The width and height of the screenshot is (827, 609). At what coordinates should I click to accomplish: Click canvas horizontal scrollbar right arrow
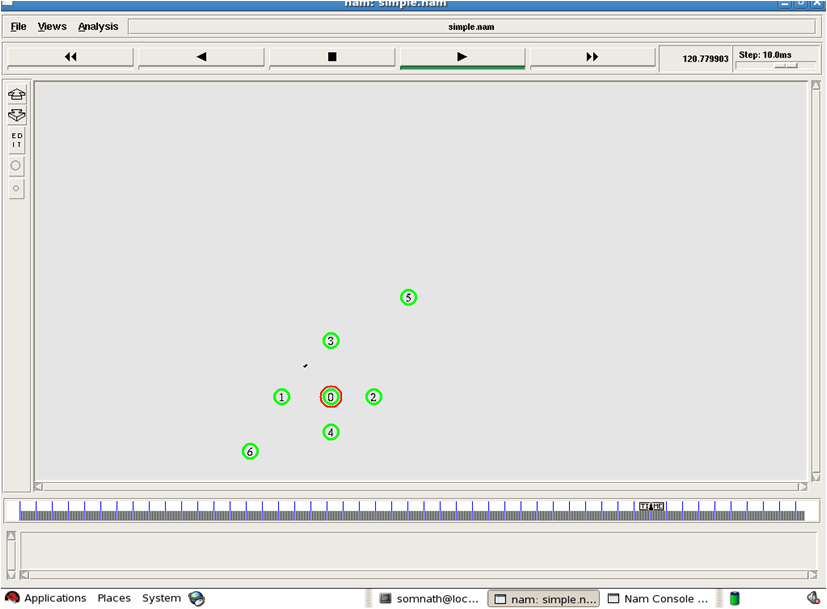803,487
